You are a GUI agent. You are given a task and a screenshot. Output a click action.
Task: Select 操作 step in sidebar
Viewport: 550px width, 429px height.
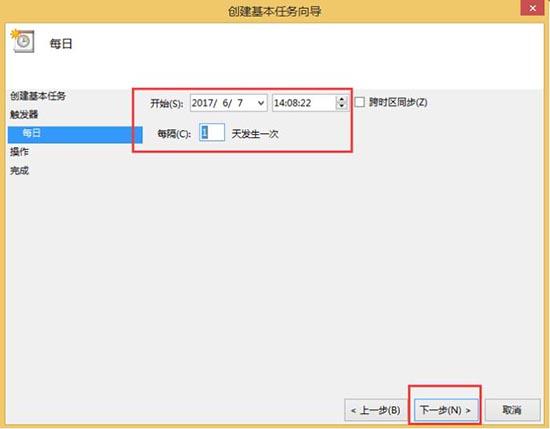19,152
